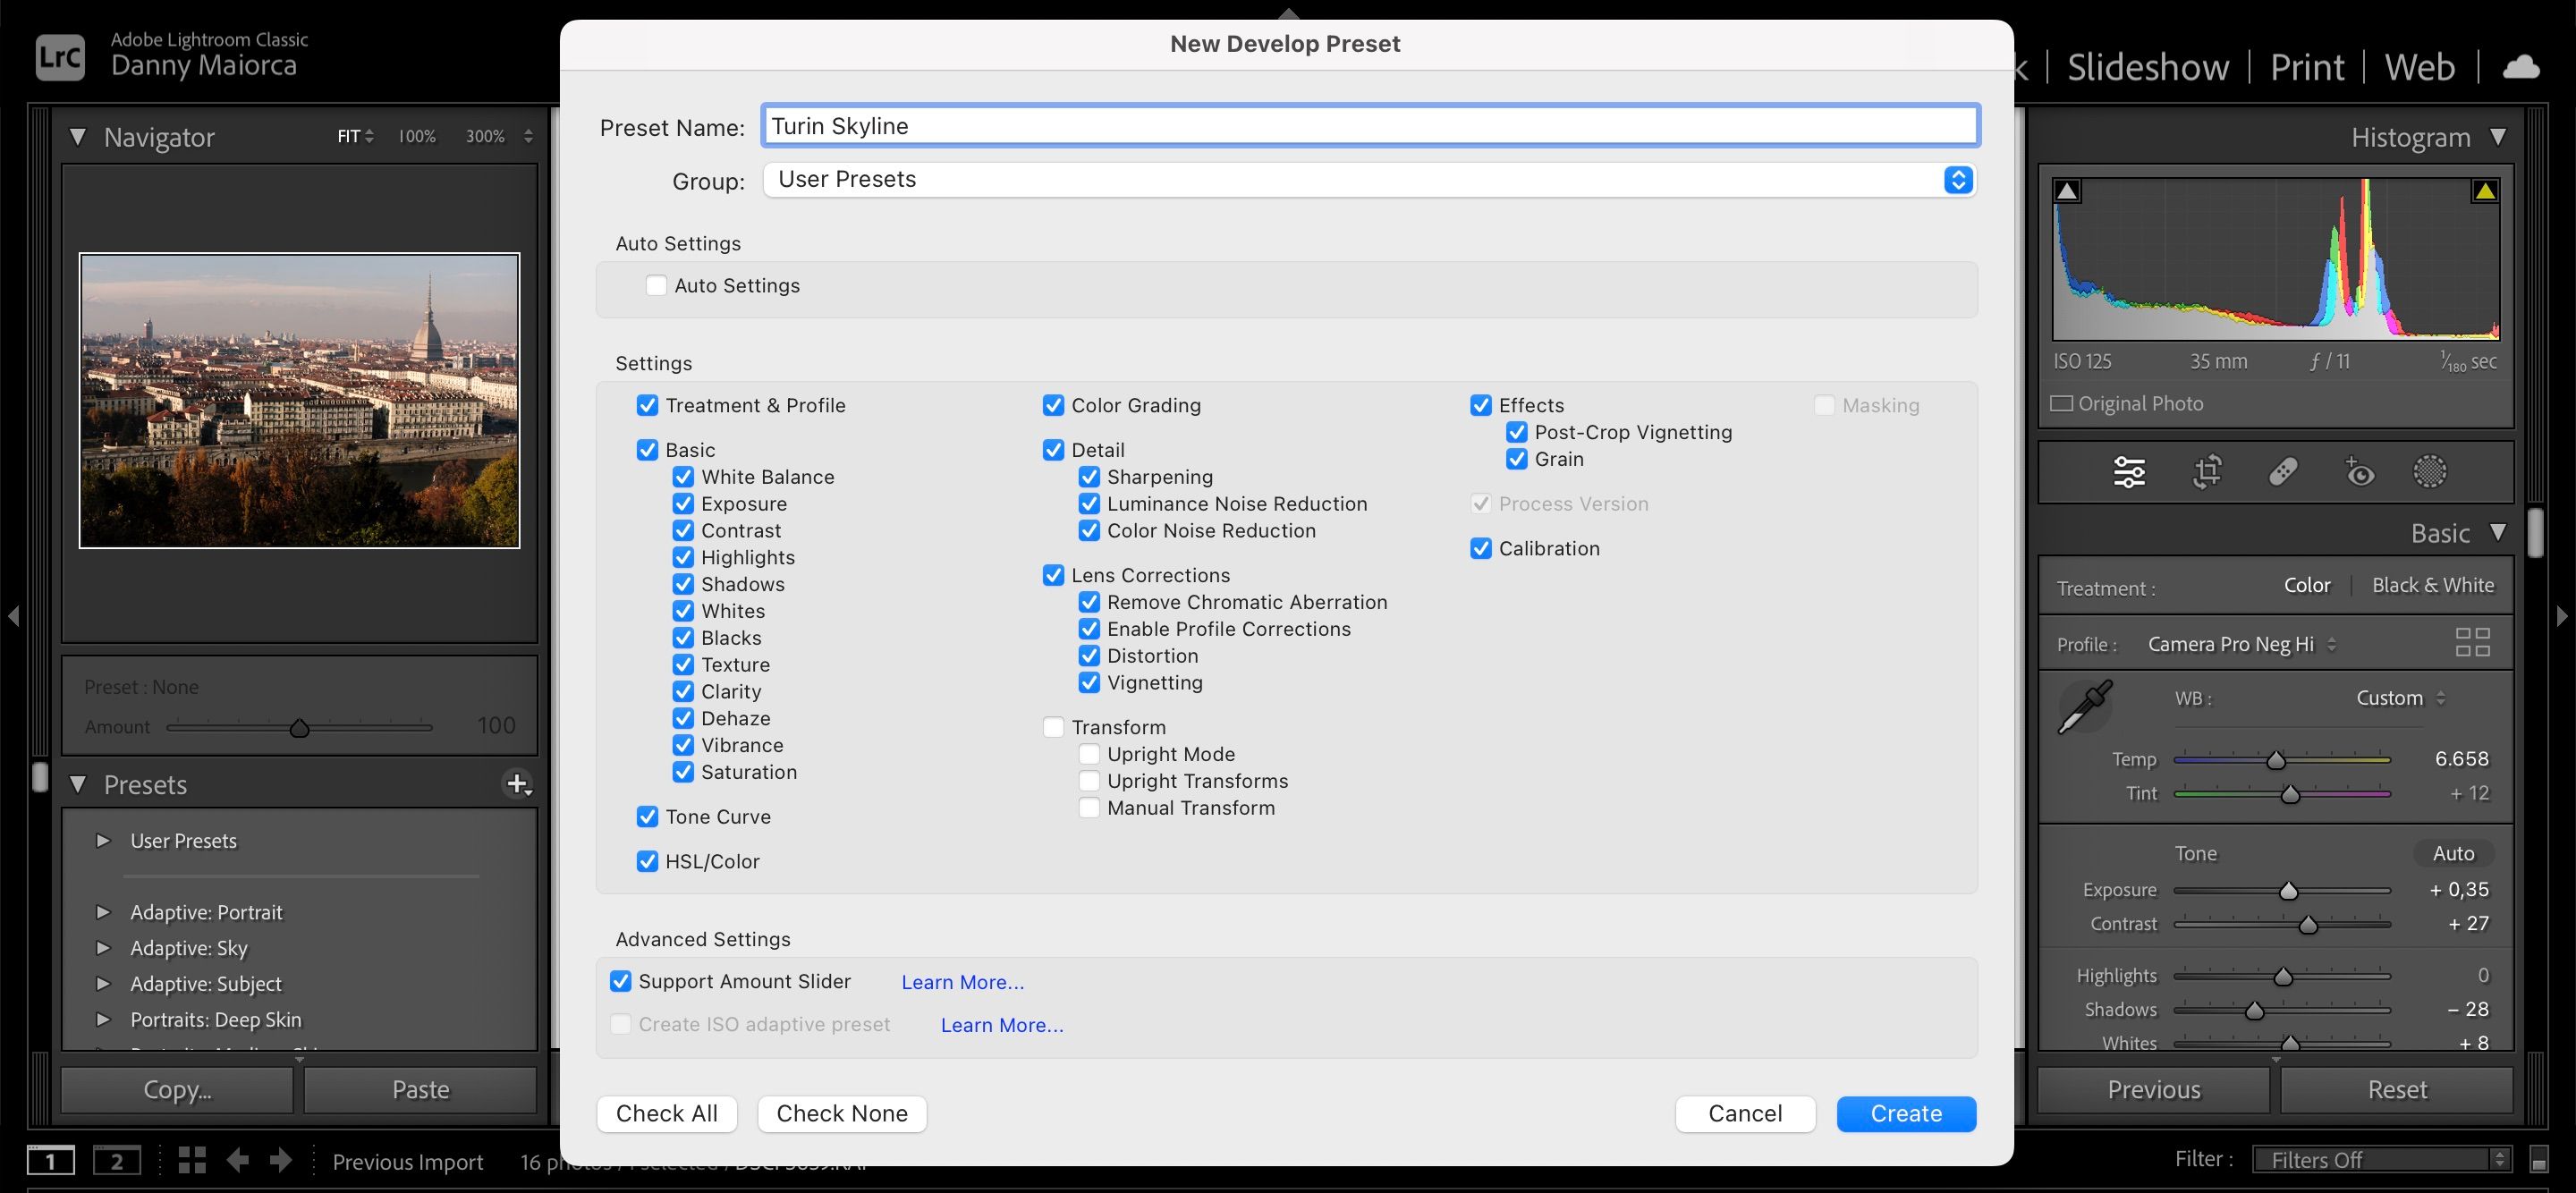Click the Temp slider handle

[2276, 760]
